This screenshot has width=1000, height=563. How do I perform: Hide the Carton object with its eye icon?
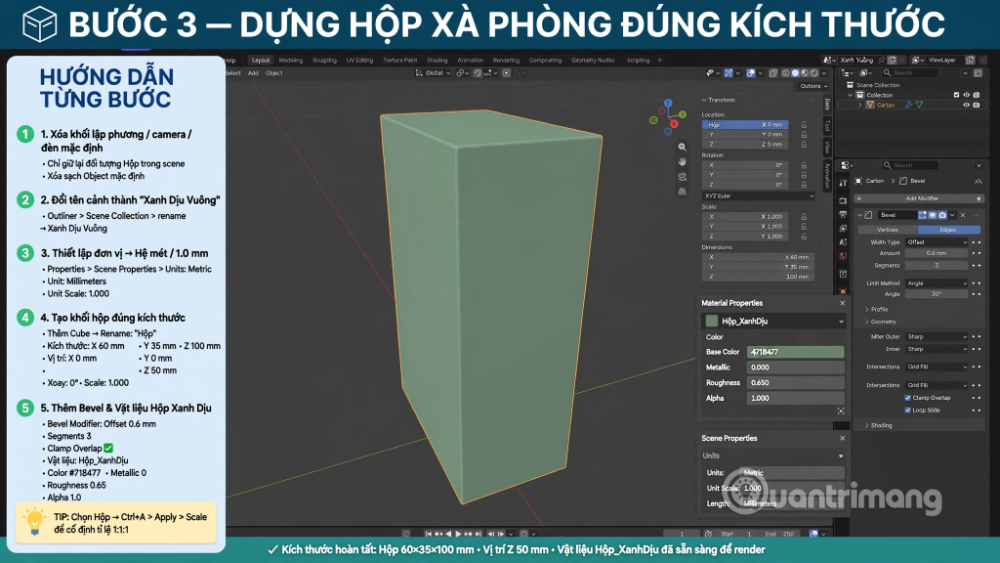coord(966,105)
